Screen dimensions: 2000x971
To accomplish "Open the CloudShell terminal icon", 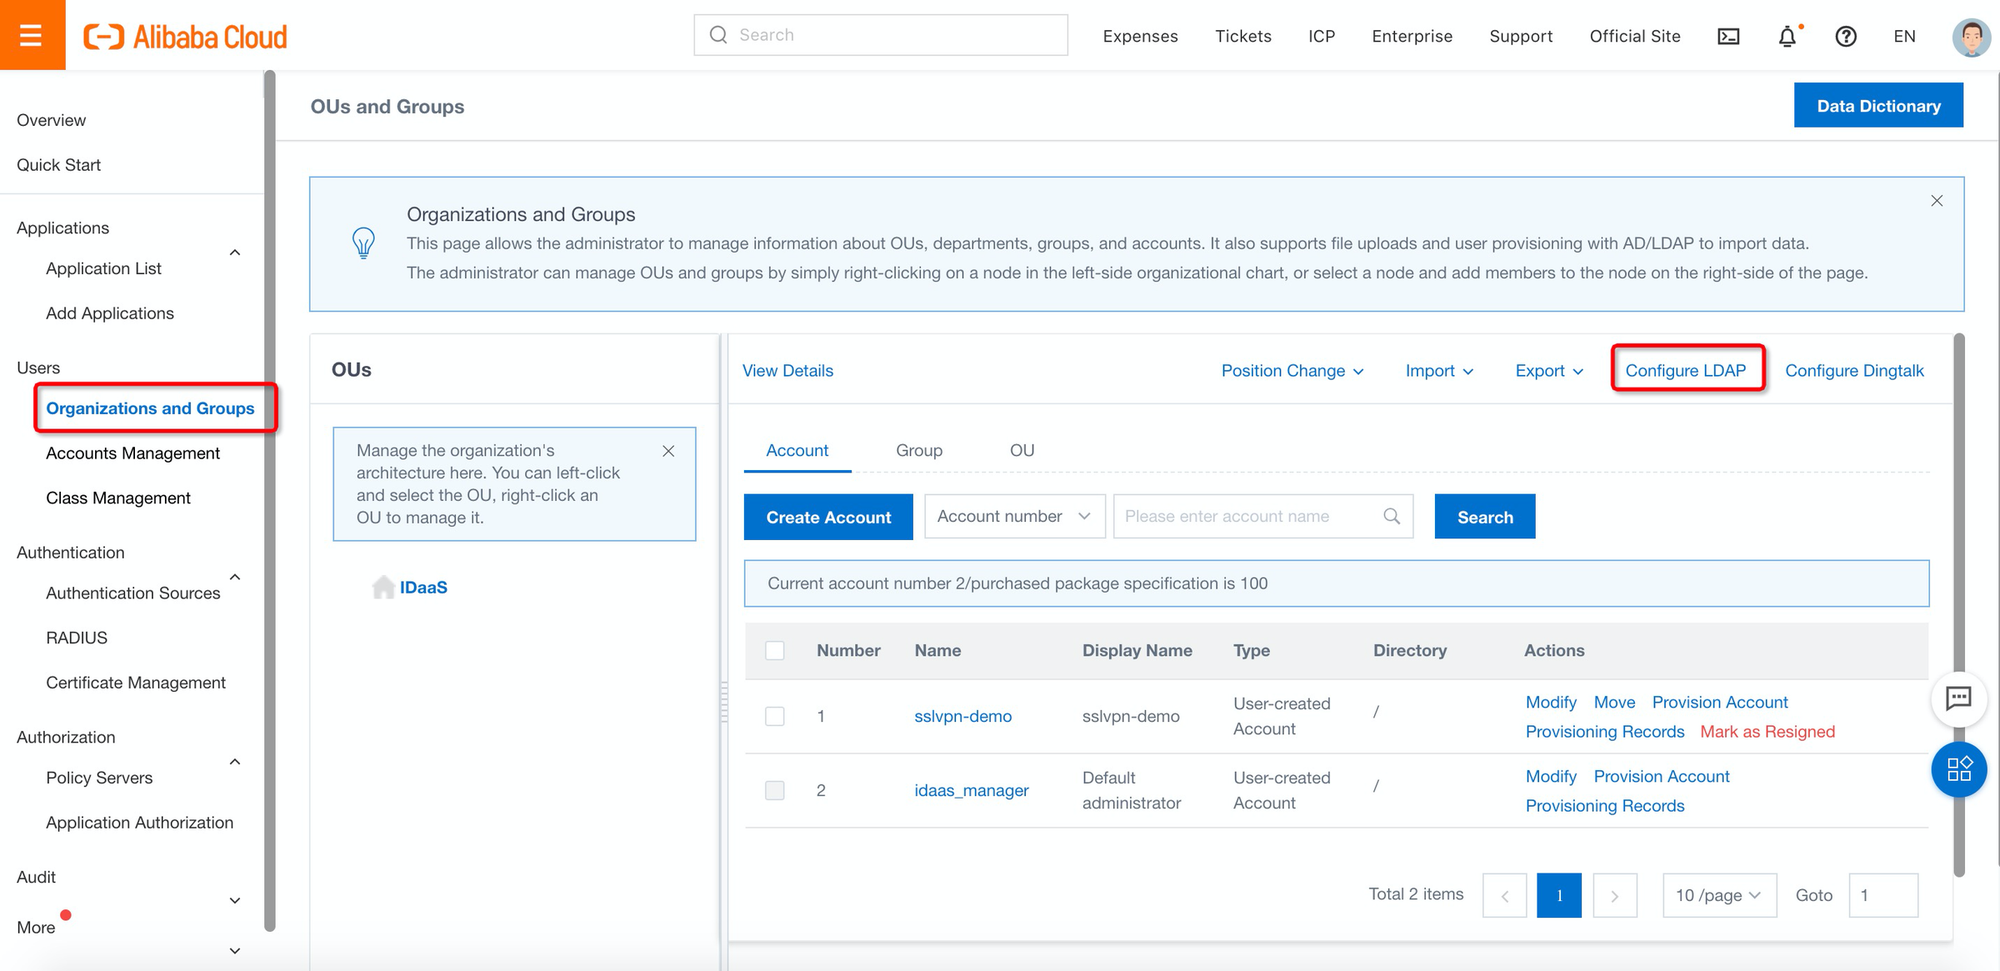I will click(1728, 36).
